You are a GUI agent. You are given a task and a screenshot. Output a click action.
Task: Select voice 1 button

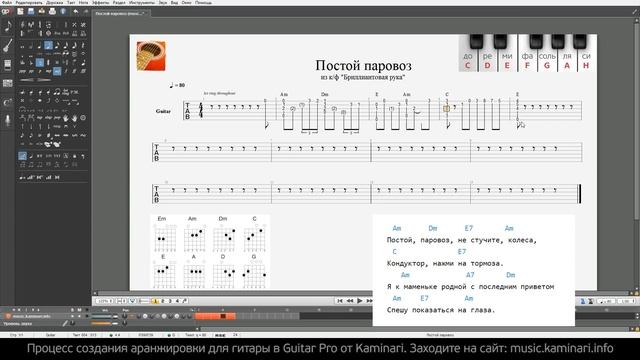[x=155, y=301]
